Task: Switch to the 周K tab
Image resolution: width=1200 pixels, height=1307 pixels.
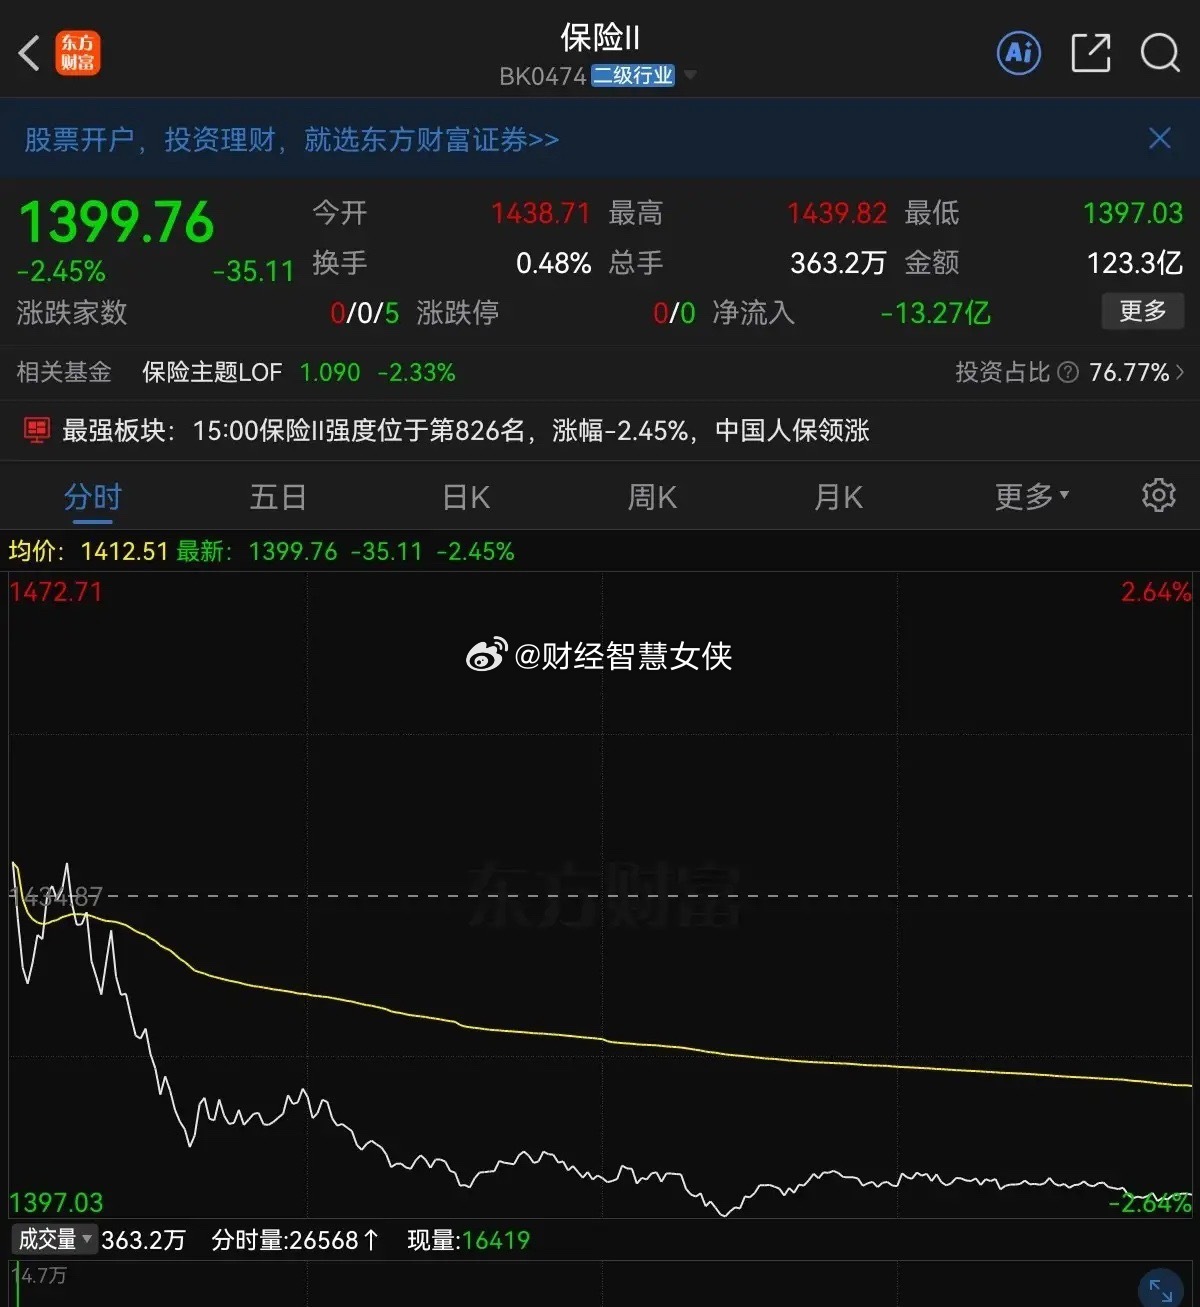Action: [652, 497]
